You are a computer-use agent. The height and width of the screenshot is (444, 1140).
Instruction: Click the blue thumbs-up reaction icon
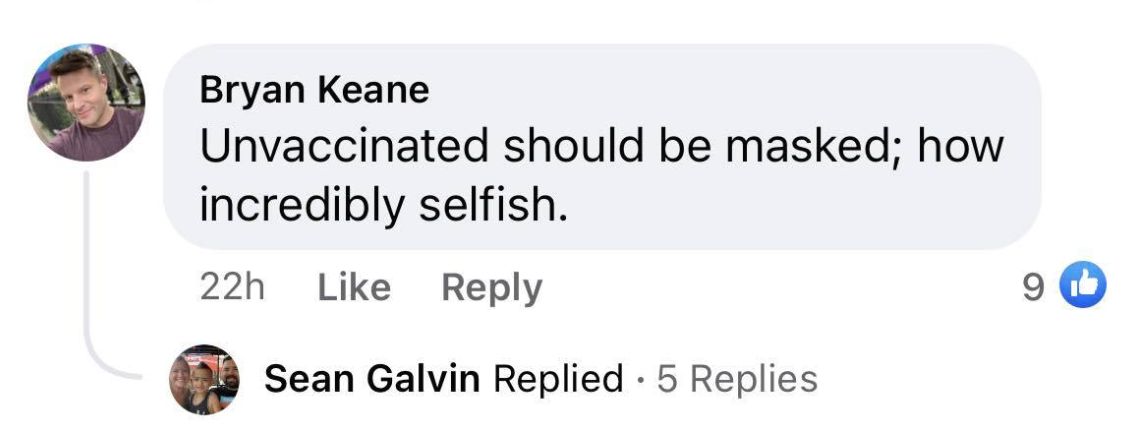pyautogui.click(x=1084, y=287)
